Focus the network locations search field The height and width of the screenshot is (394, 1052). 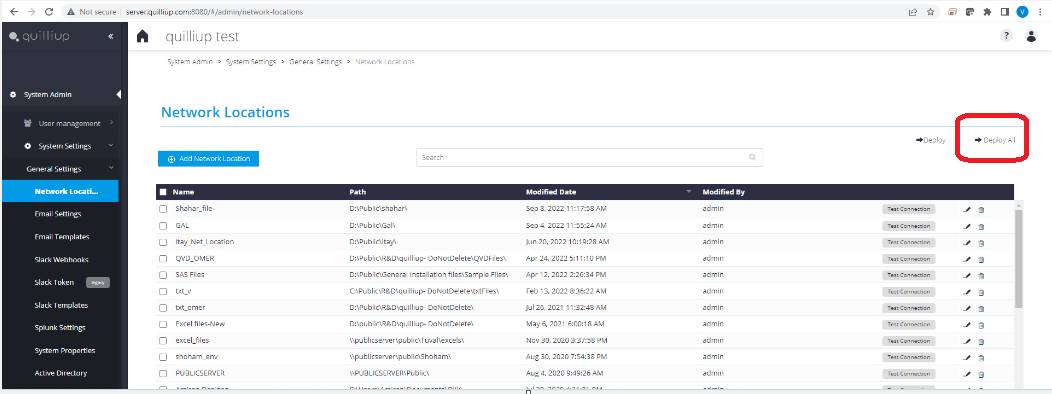(589, 157)
